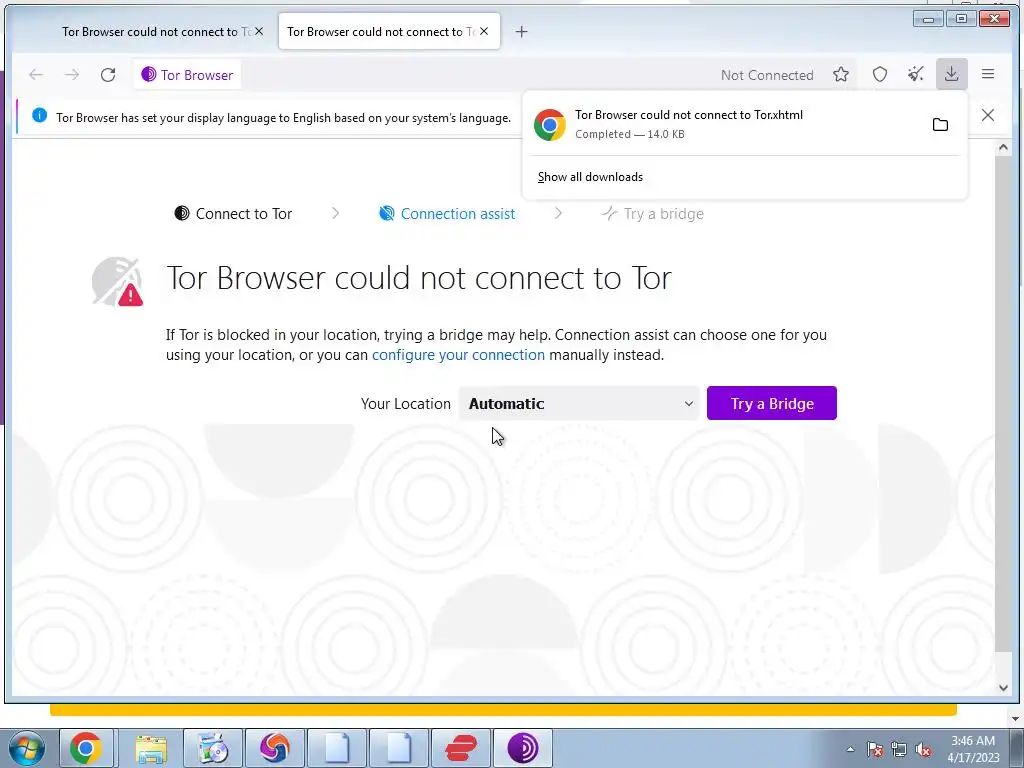Click the network tray icon
The width and height of the screenshot is (1024, 768).
899,749
